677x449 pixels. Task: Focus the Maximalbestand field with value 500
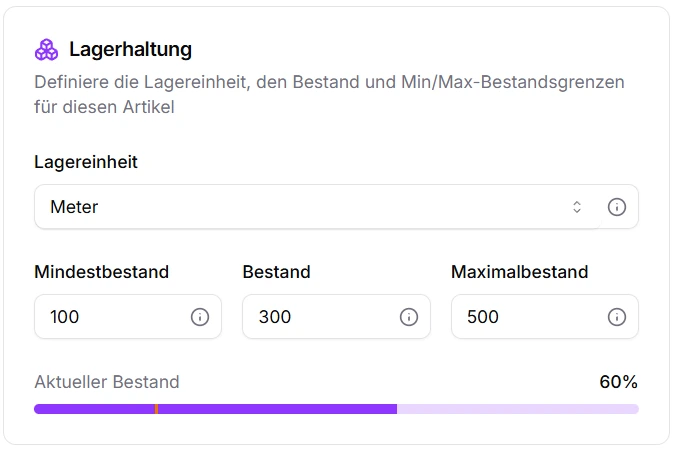pyautogui.click(x=527, y=317)
